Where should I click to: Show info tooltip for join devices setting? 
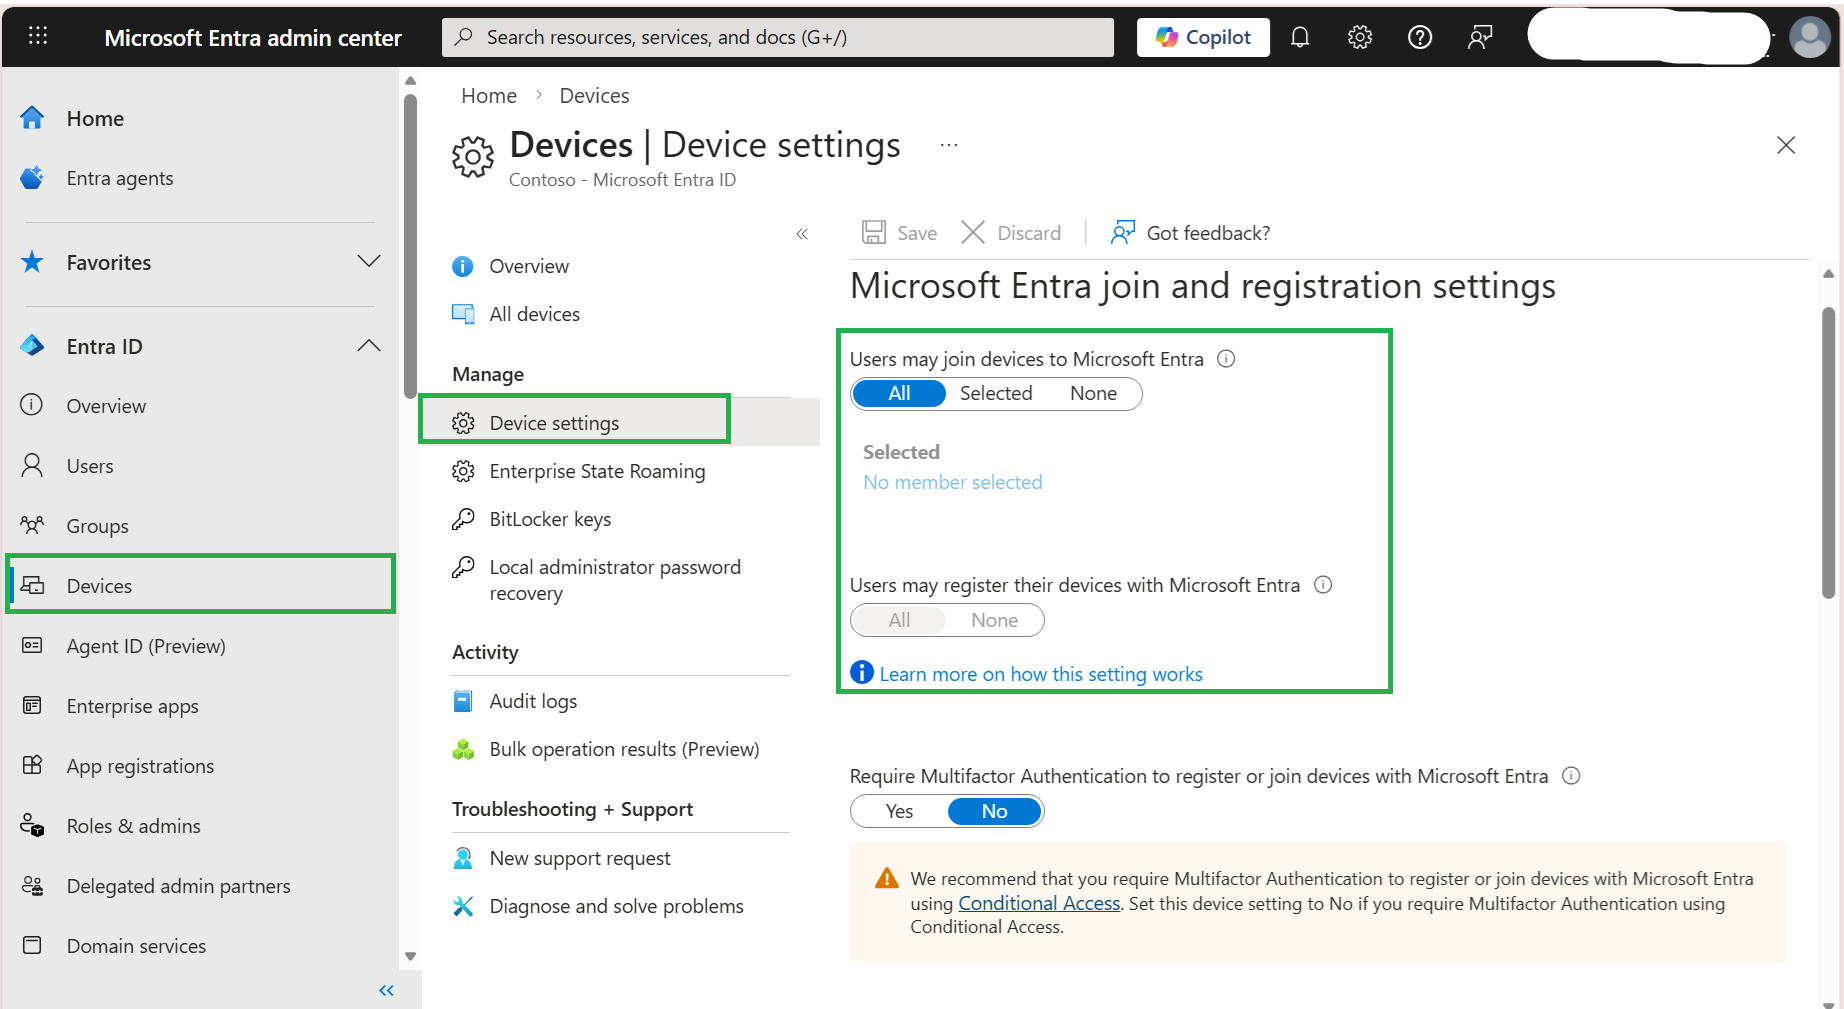(1226, 359)
